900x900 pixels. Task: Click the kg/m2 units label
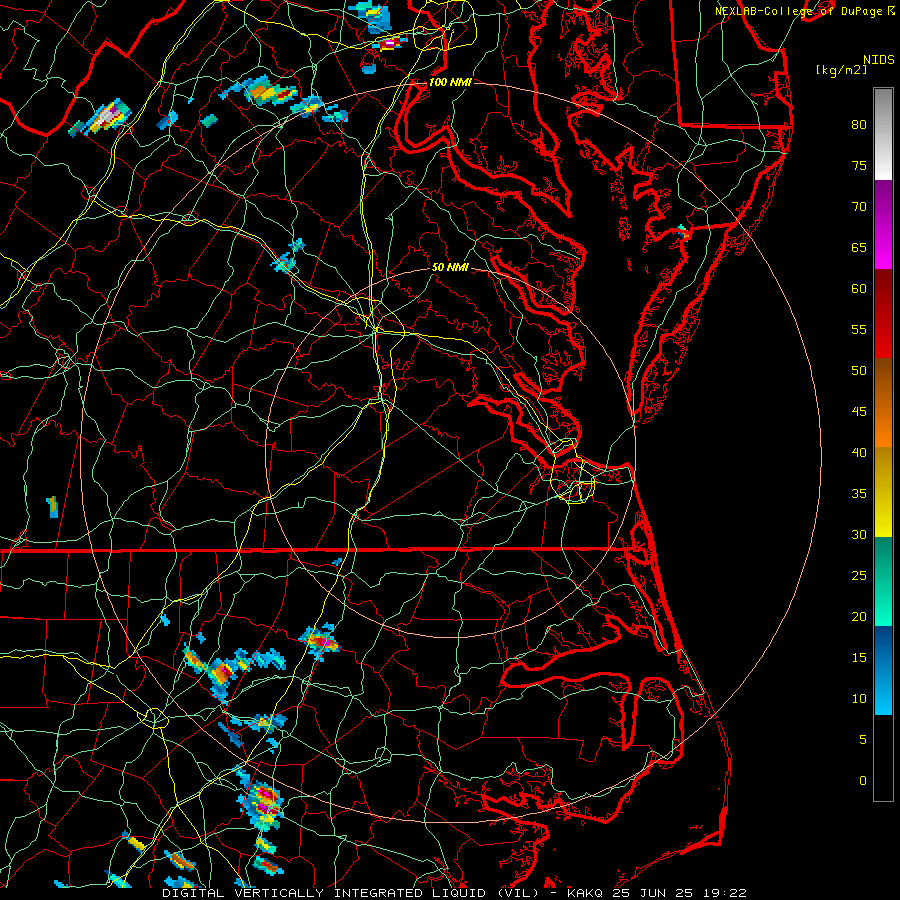pos(841,70)
